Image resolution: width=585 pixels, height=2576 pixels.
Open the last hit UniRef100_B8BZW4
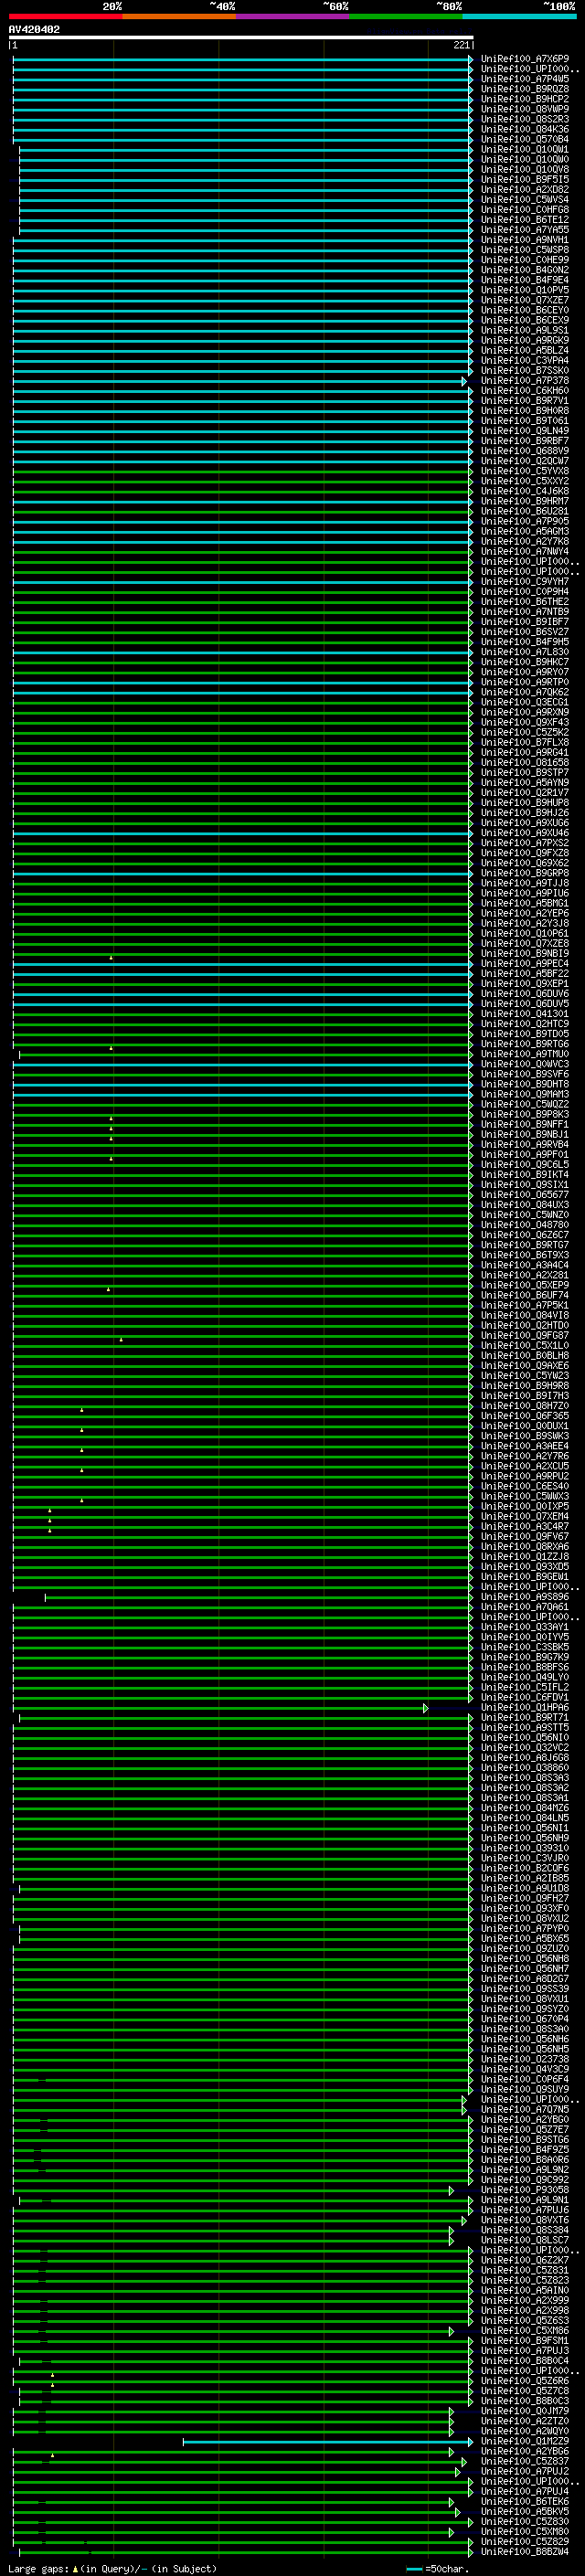tap(524, 2551)
